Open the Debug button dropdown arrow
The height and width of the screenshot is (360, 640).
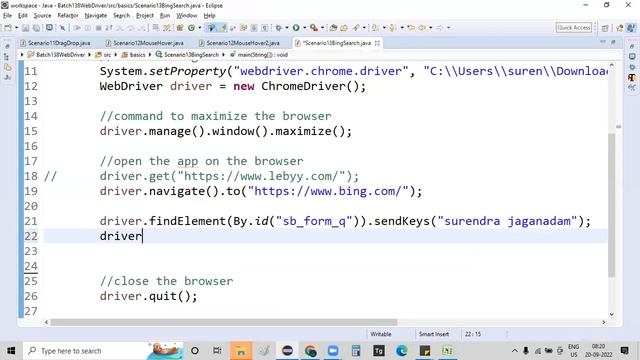coord(287,28)
